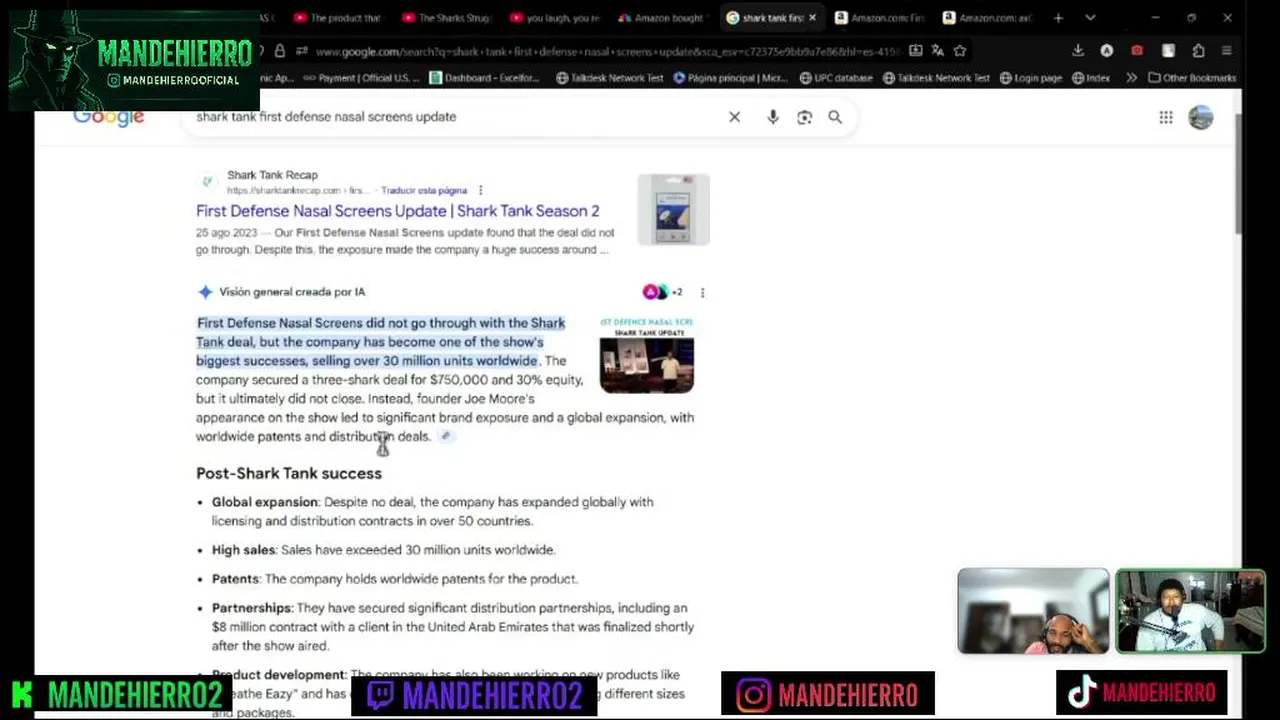
Task: Open the Shark Tank Recap result options menu
Action: (480, 190)
